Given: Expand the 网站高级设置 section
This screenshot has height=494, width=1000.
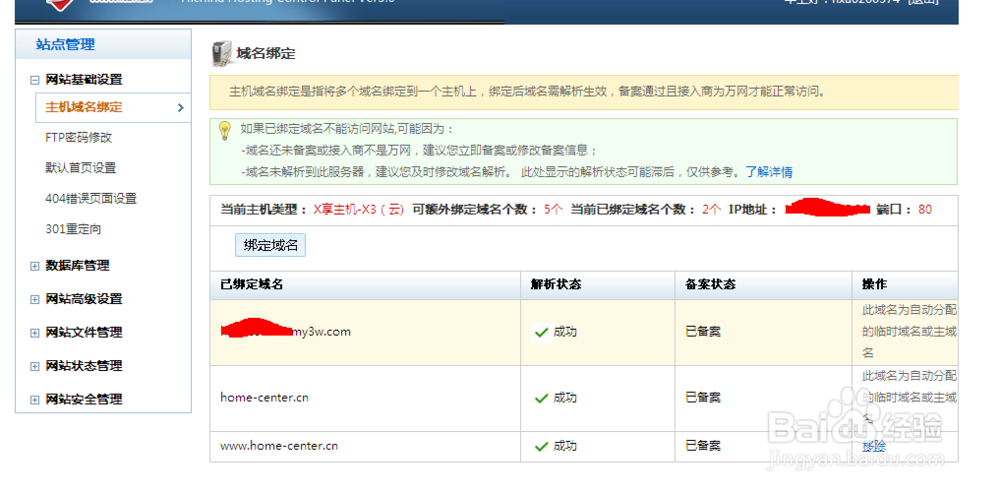Looking at the screenshot, I should pos(34,300).
